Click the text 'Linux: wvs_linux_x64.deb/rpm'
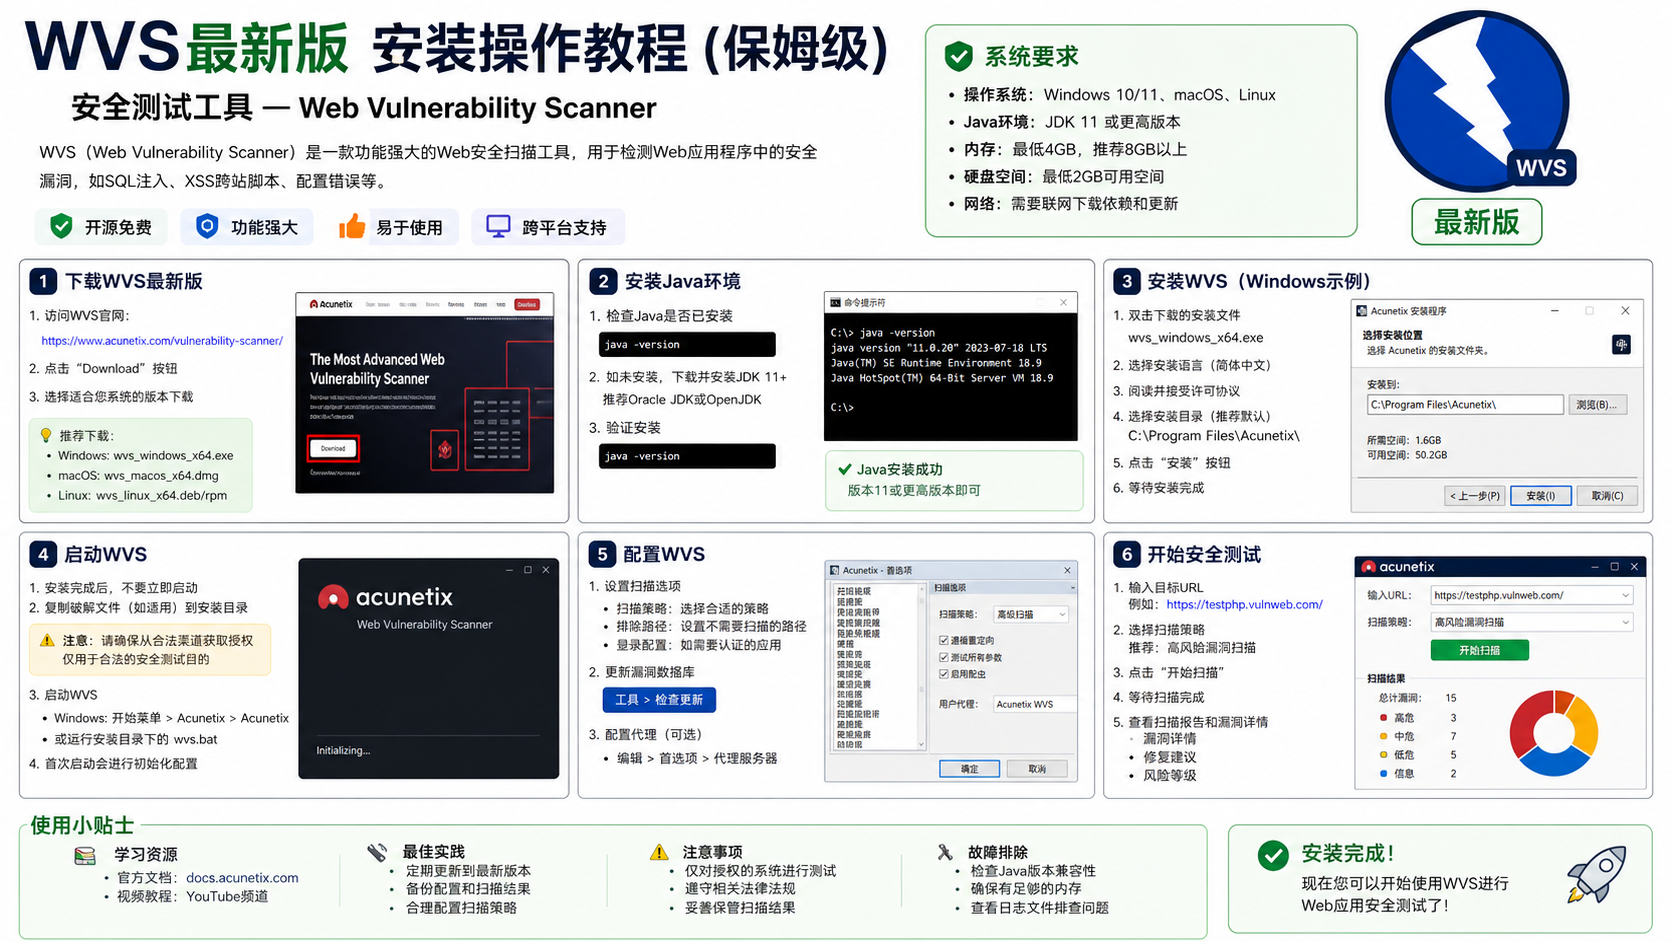 pos(142,495)
